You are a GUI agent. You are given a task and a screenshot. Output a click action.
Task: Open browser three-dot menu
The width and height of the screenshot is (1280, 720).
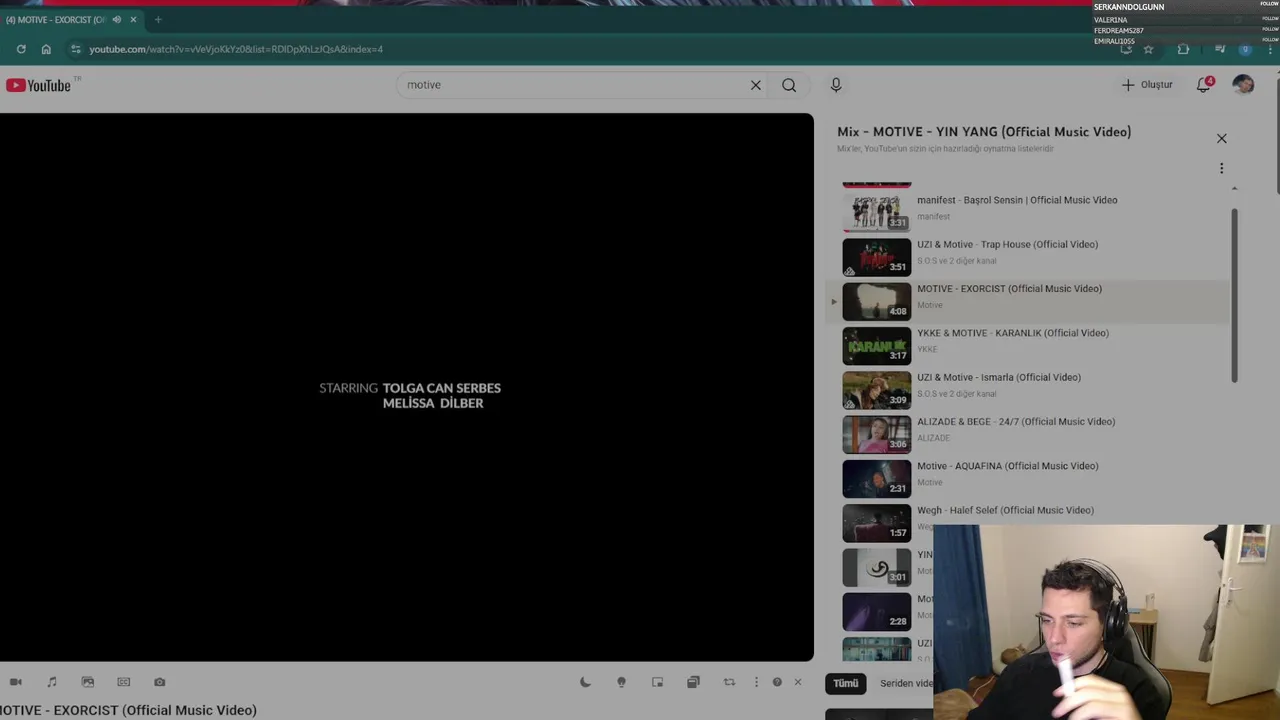tap(1270, 49)
